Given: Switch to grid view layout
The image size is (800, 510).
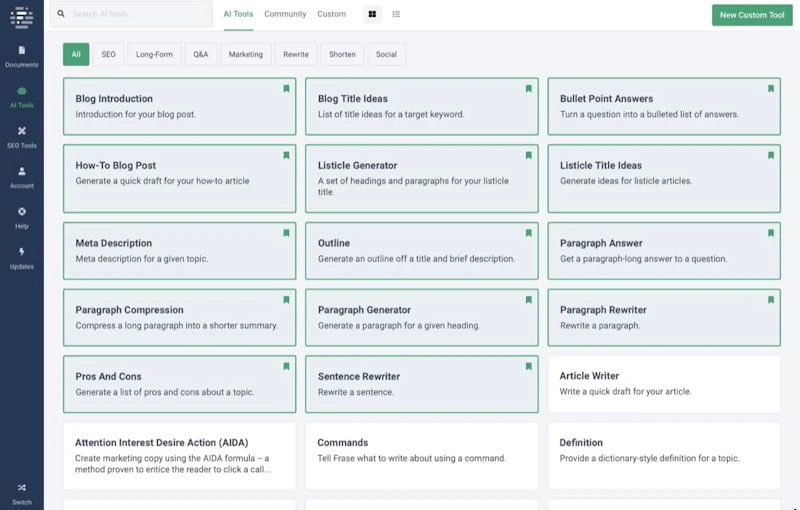Looking at the screenshot, I should [x=373, y=14].
